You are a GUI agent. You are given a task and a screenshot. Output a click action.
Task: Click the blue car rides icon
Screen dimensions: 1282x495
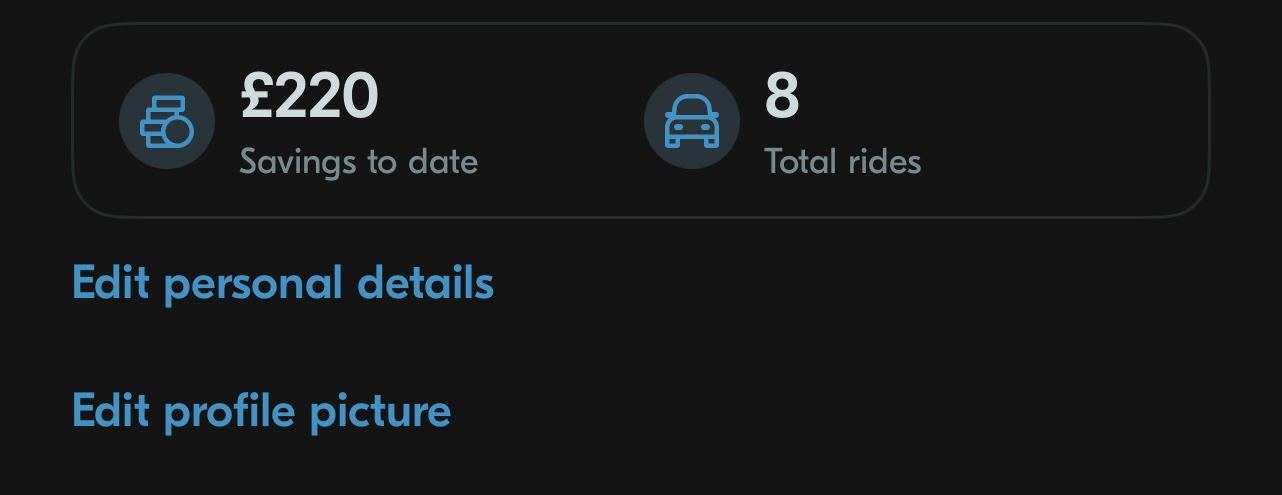coord(691,121)
